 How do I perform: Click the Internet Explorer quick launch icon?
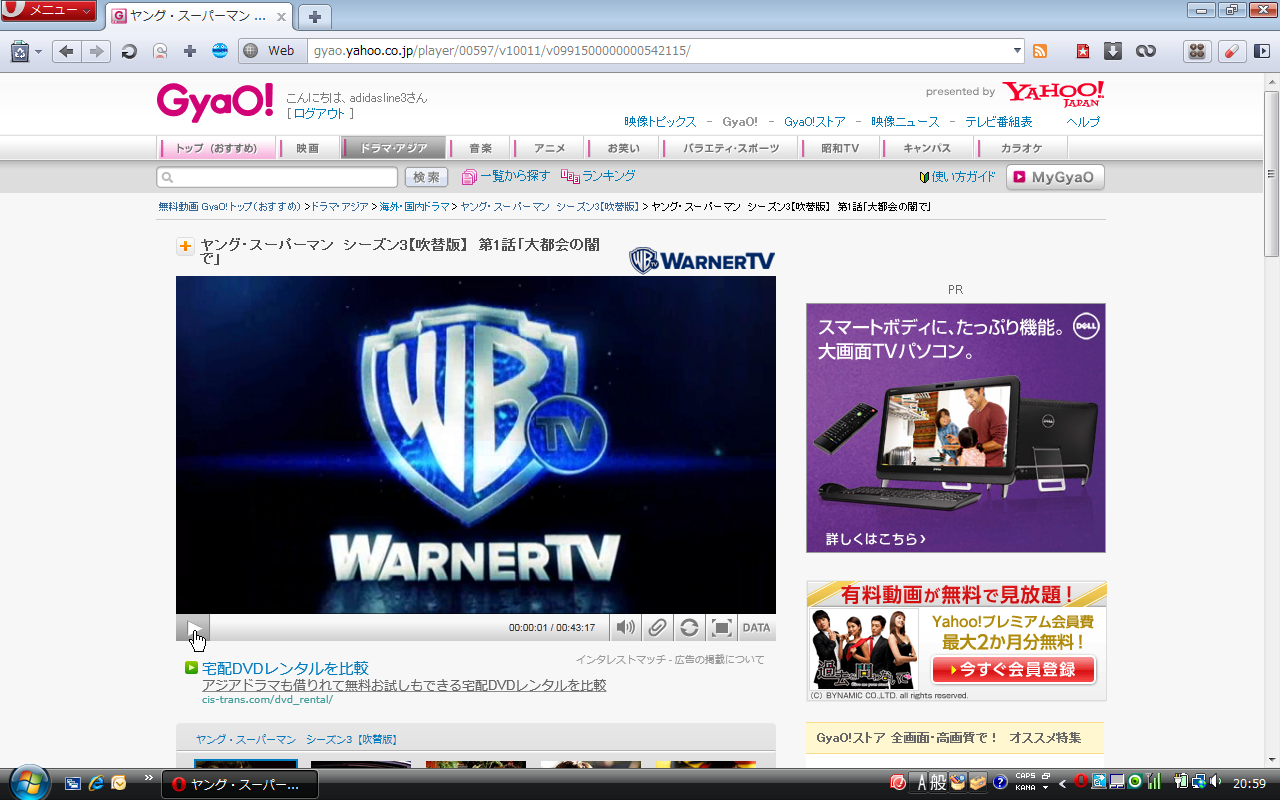[x=96, y=783]
